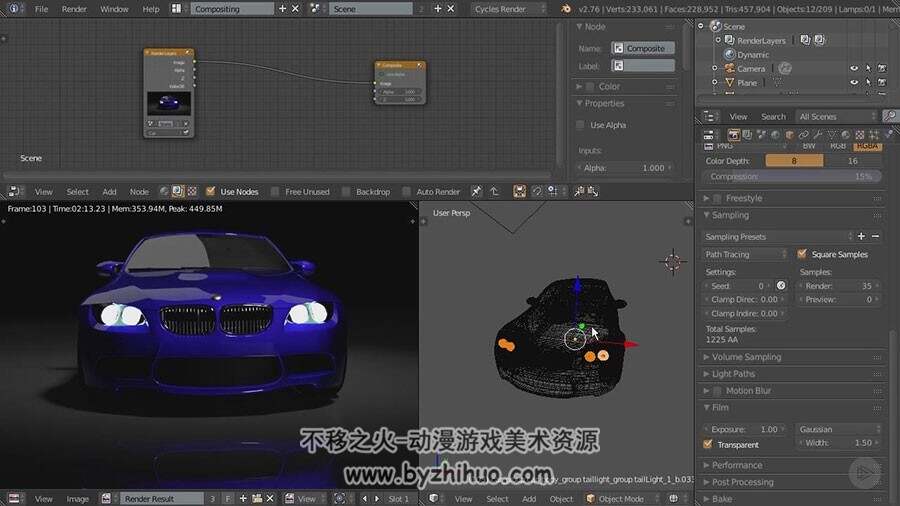Expand the Volume Sampling panel

[x=746, y=357]
